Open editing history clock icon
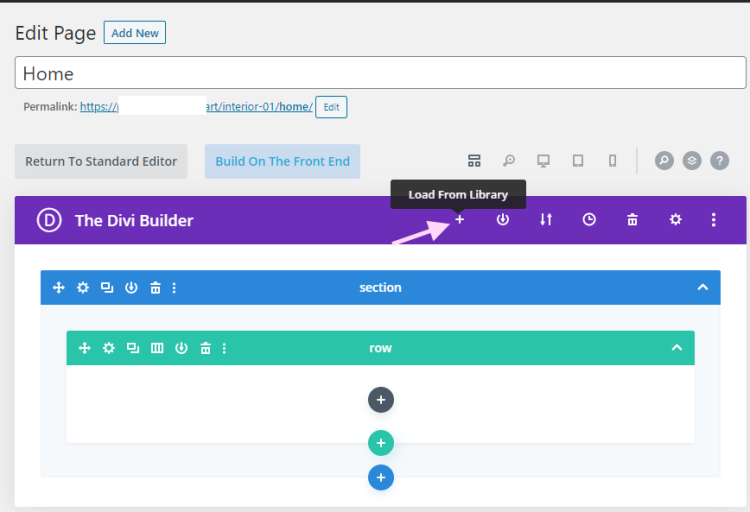The width and height of the screenshot is (750, 512). click(x=589, y=220)
